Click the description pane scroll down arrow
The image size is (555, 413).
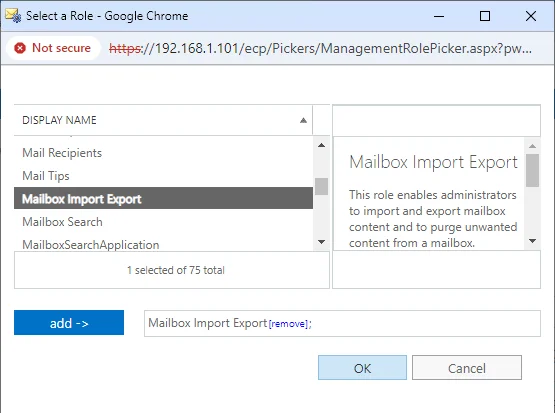tap(532, 241)
